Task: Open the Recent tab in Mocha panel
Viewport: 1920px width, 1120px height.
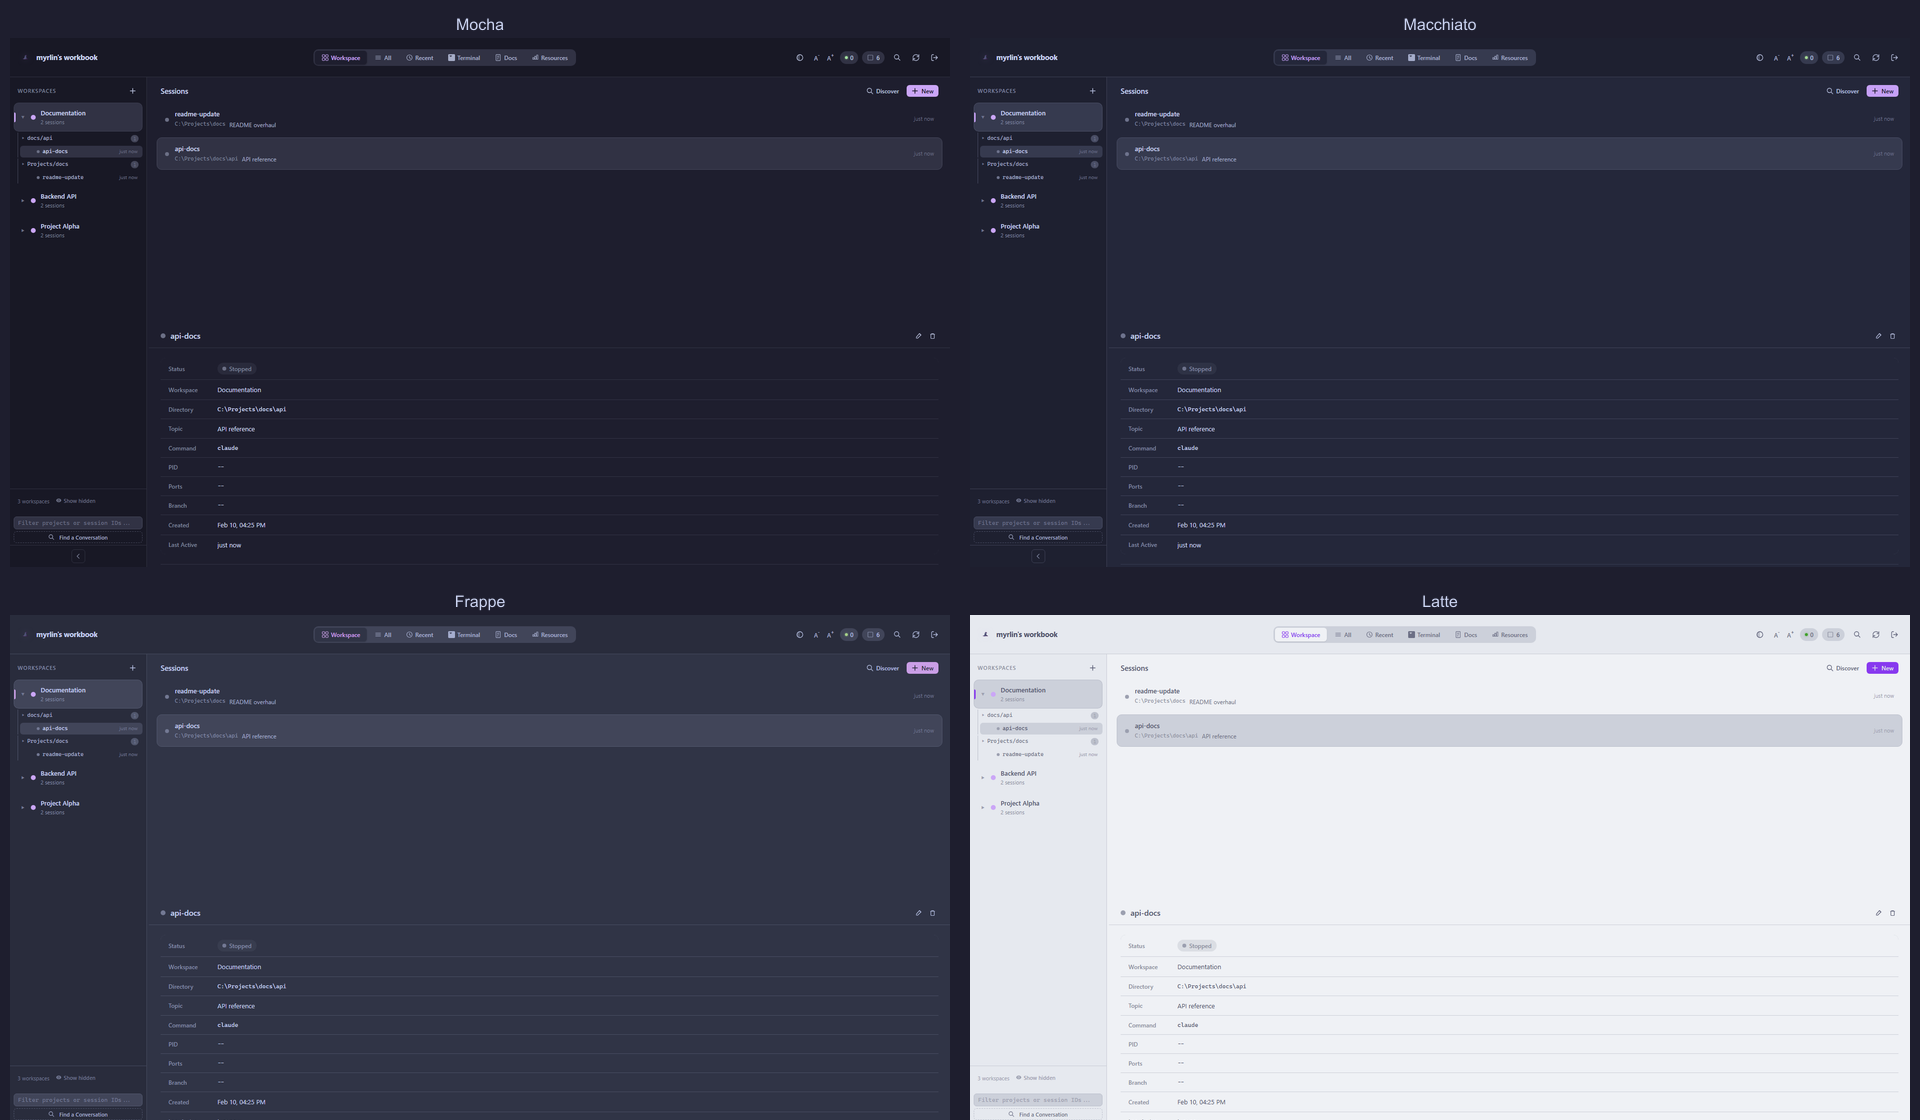Action: (x=420, y=58)
